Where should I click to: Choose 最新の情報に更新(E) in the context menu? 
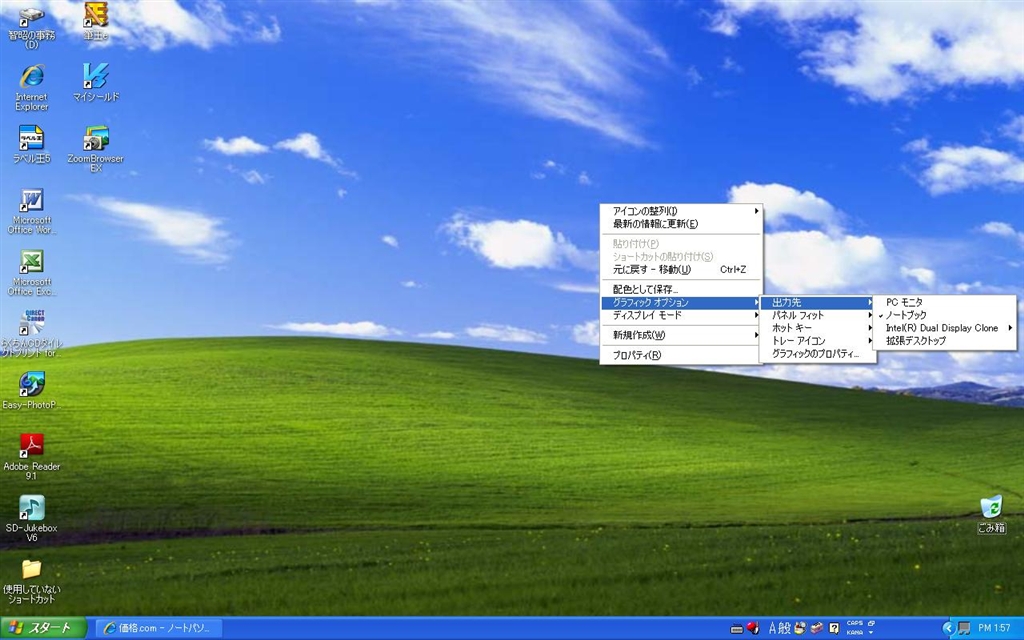click(x=681, y=224)
